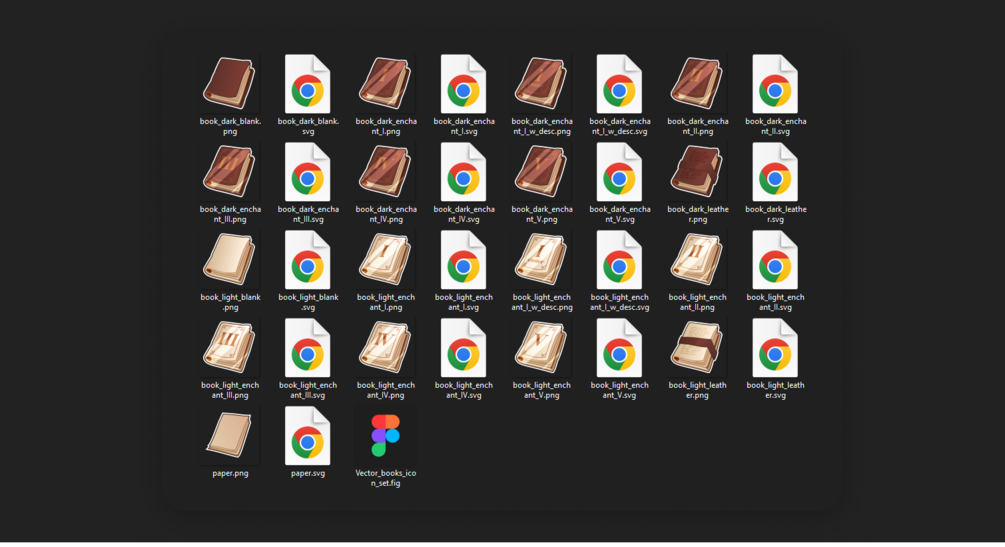
Task: Select book_dark_enchant_II.svg Chrome icon
Action: (775, 83)
